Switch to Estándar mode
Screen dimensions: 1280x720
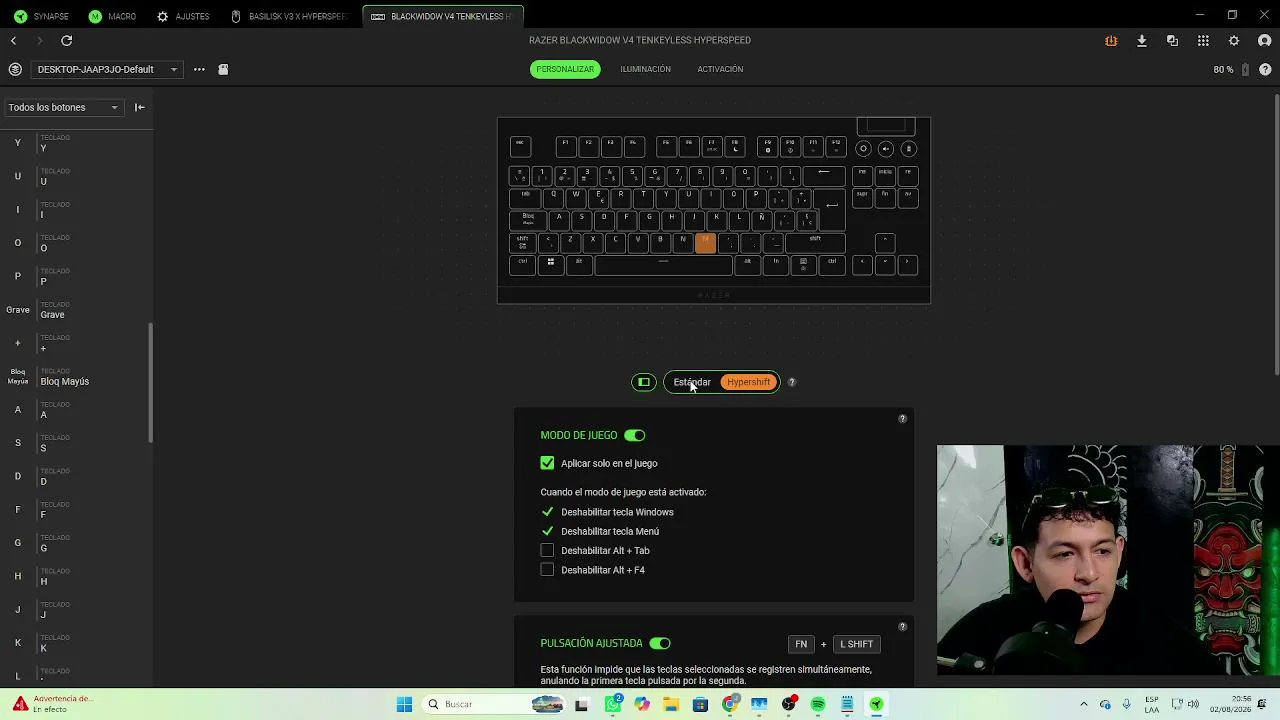coord(692,382)
